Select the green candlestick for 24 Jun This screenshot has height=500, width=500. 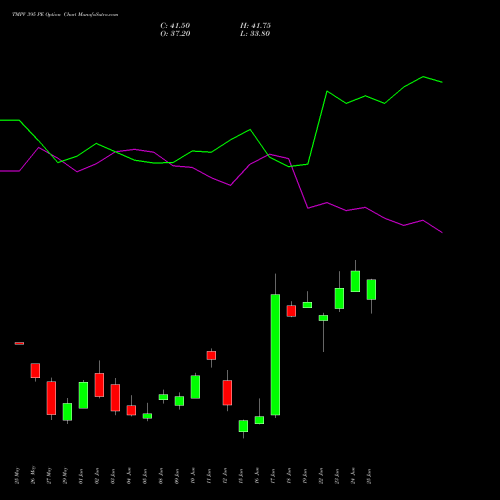click(x=355, y=281)
